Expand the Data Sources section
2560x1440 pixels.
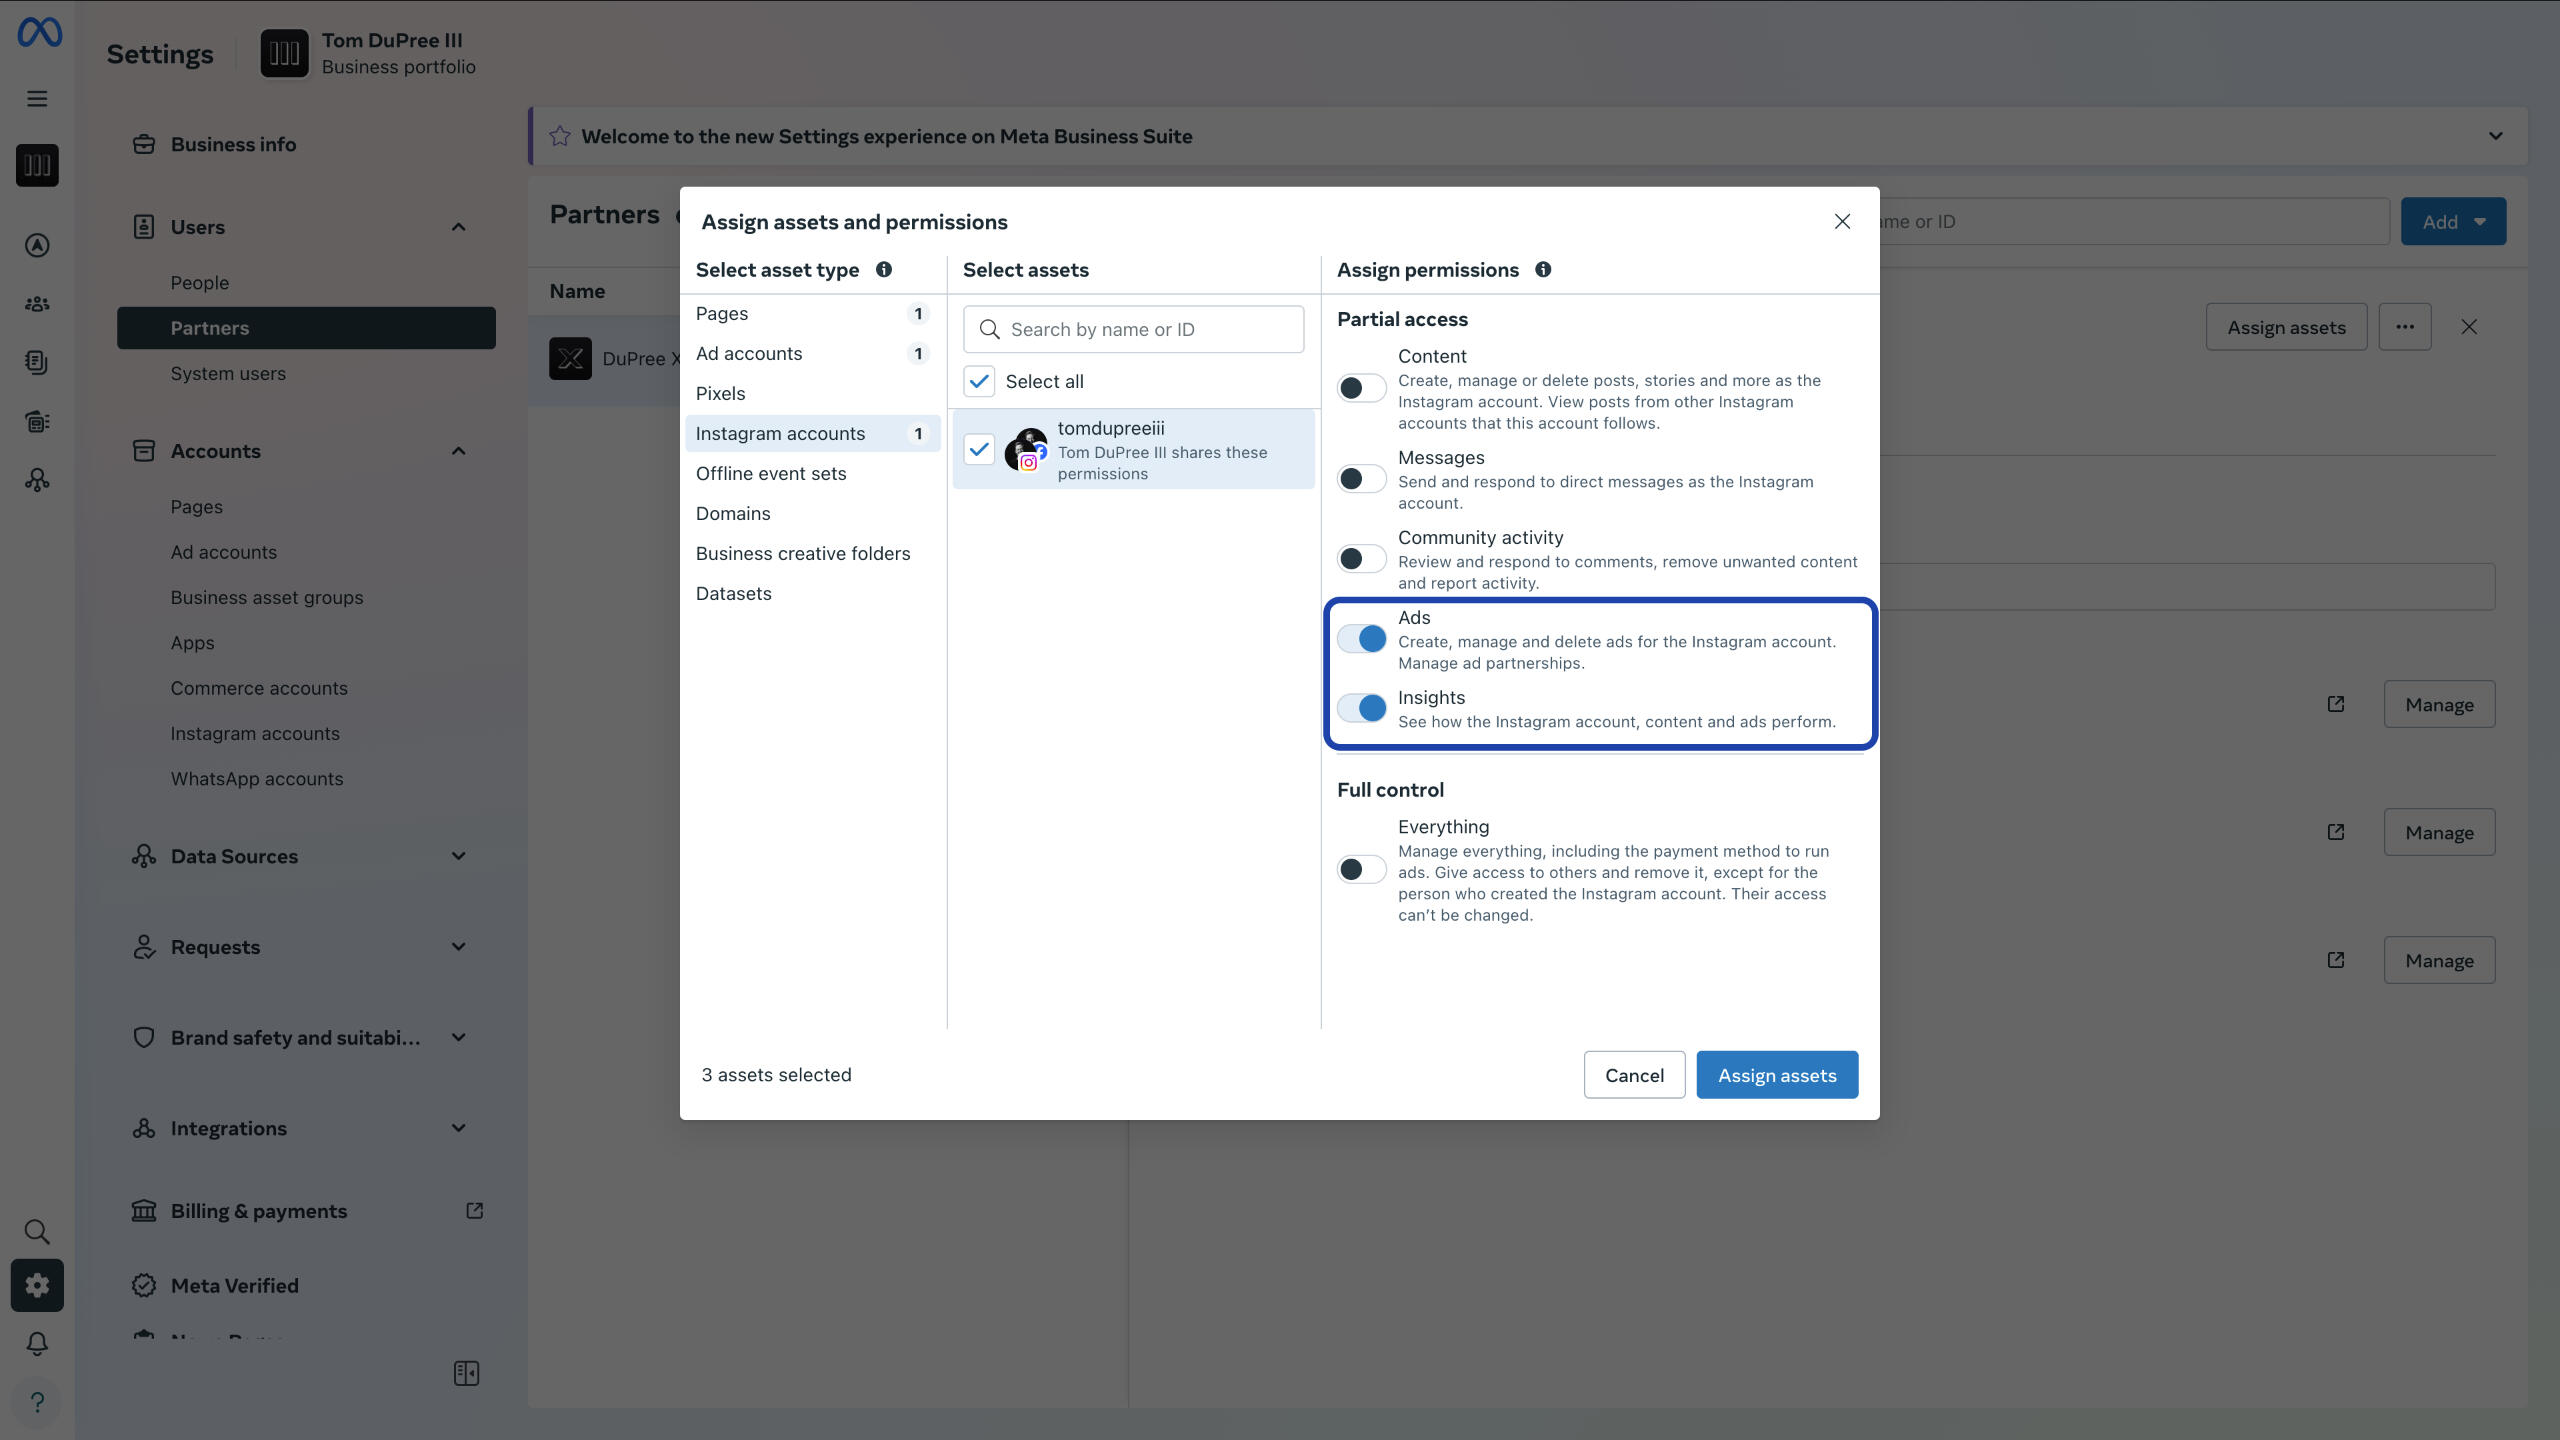[x=458, y=856]
